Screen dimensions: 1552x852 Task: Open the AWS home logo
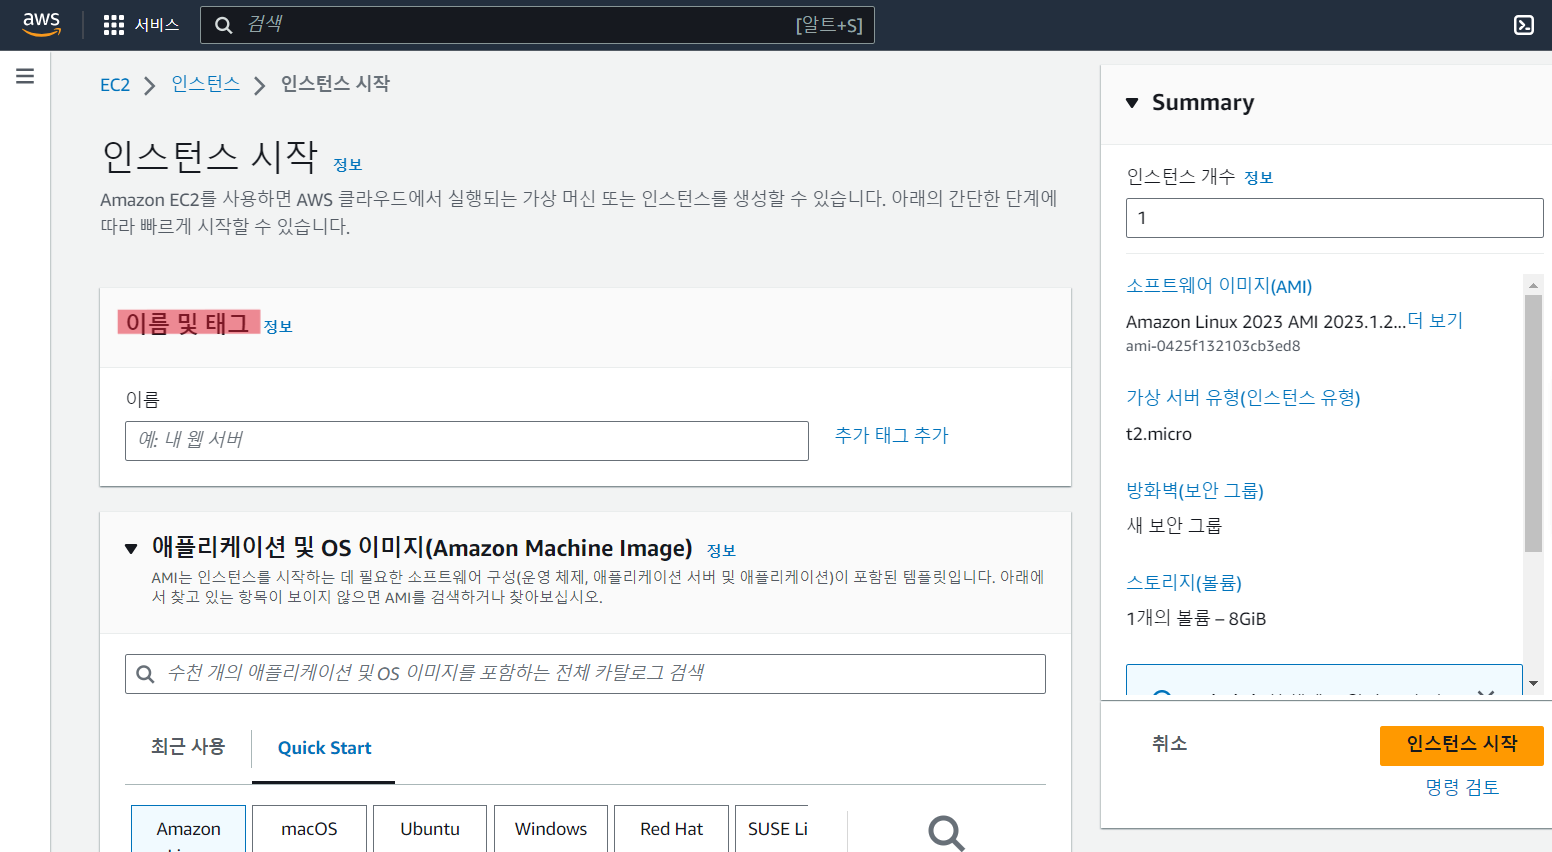[41, 24]
